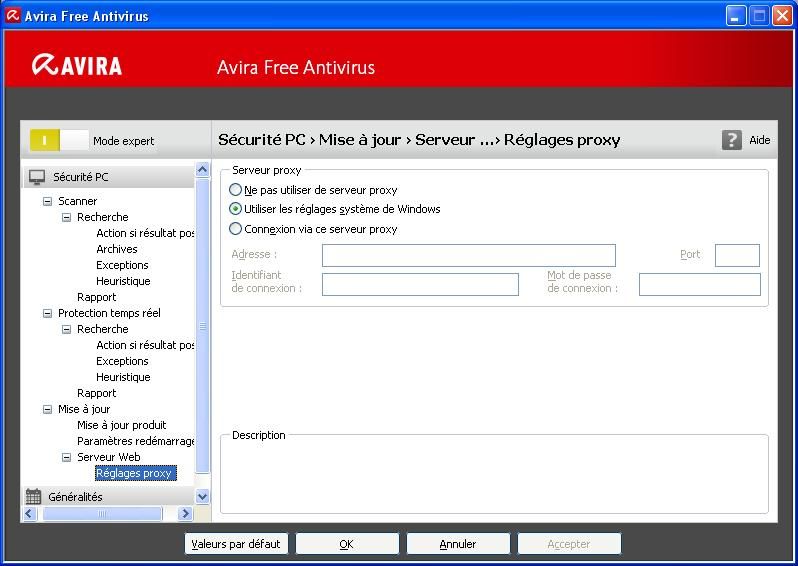Select "Ne pas utiliser de serveur proxy"

235,190
